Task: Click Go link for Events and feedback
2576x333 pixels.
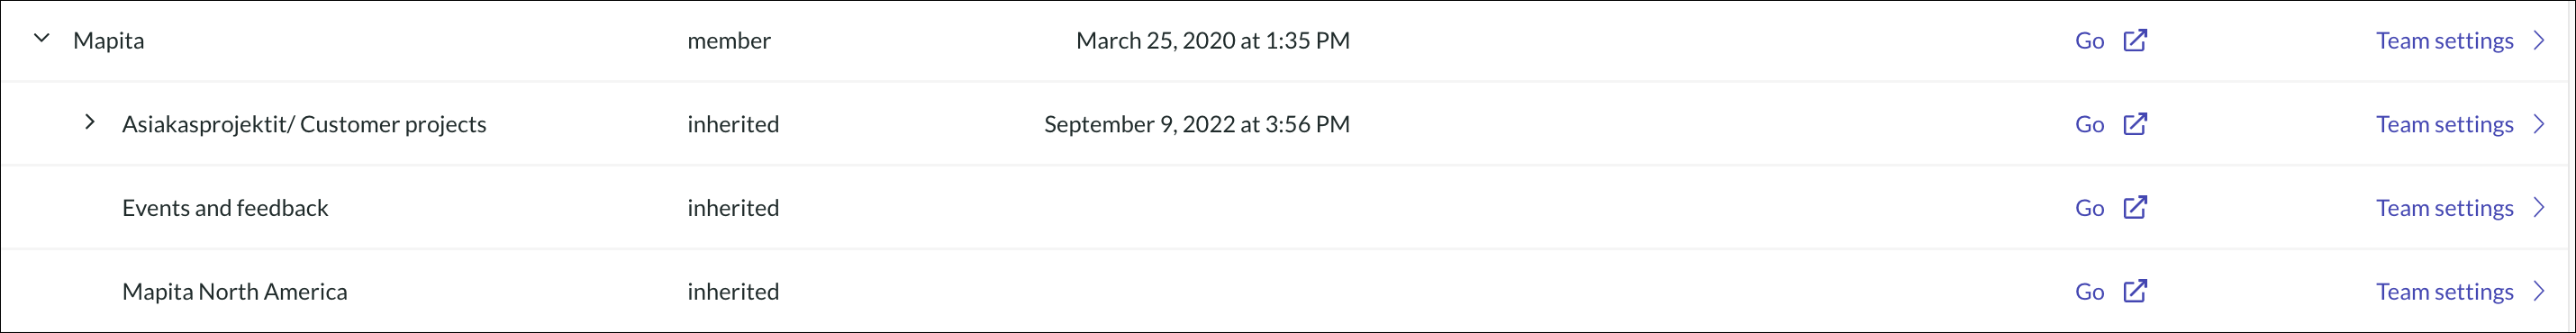Action: 2089,207
